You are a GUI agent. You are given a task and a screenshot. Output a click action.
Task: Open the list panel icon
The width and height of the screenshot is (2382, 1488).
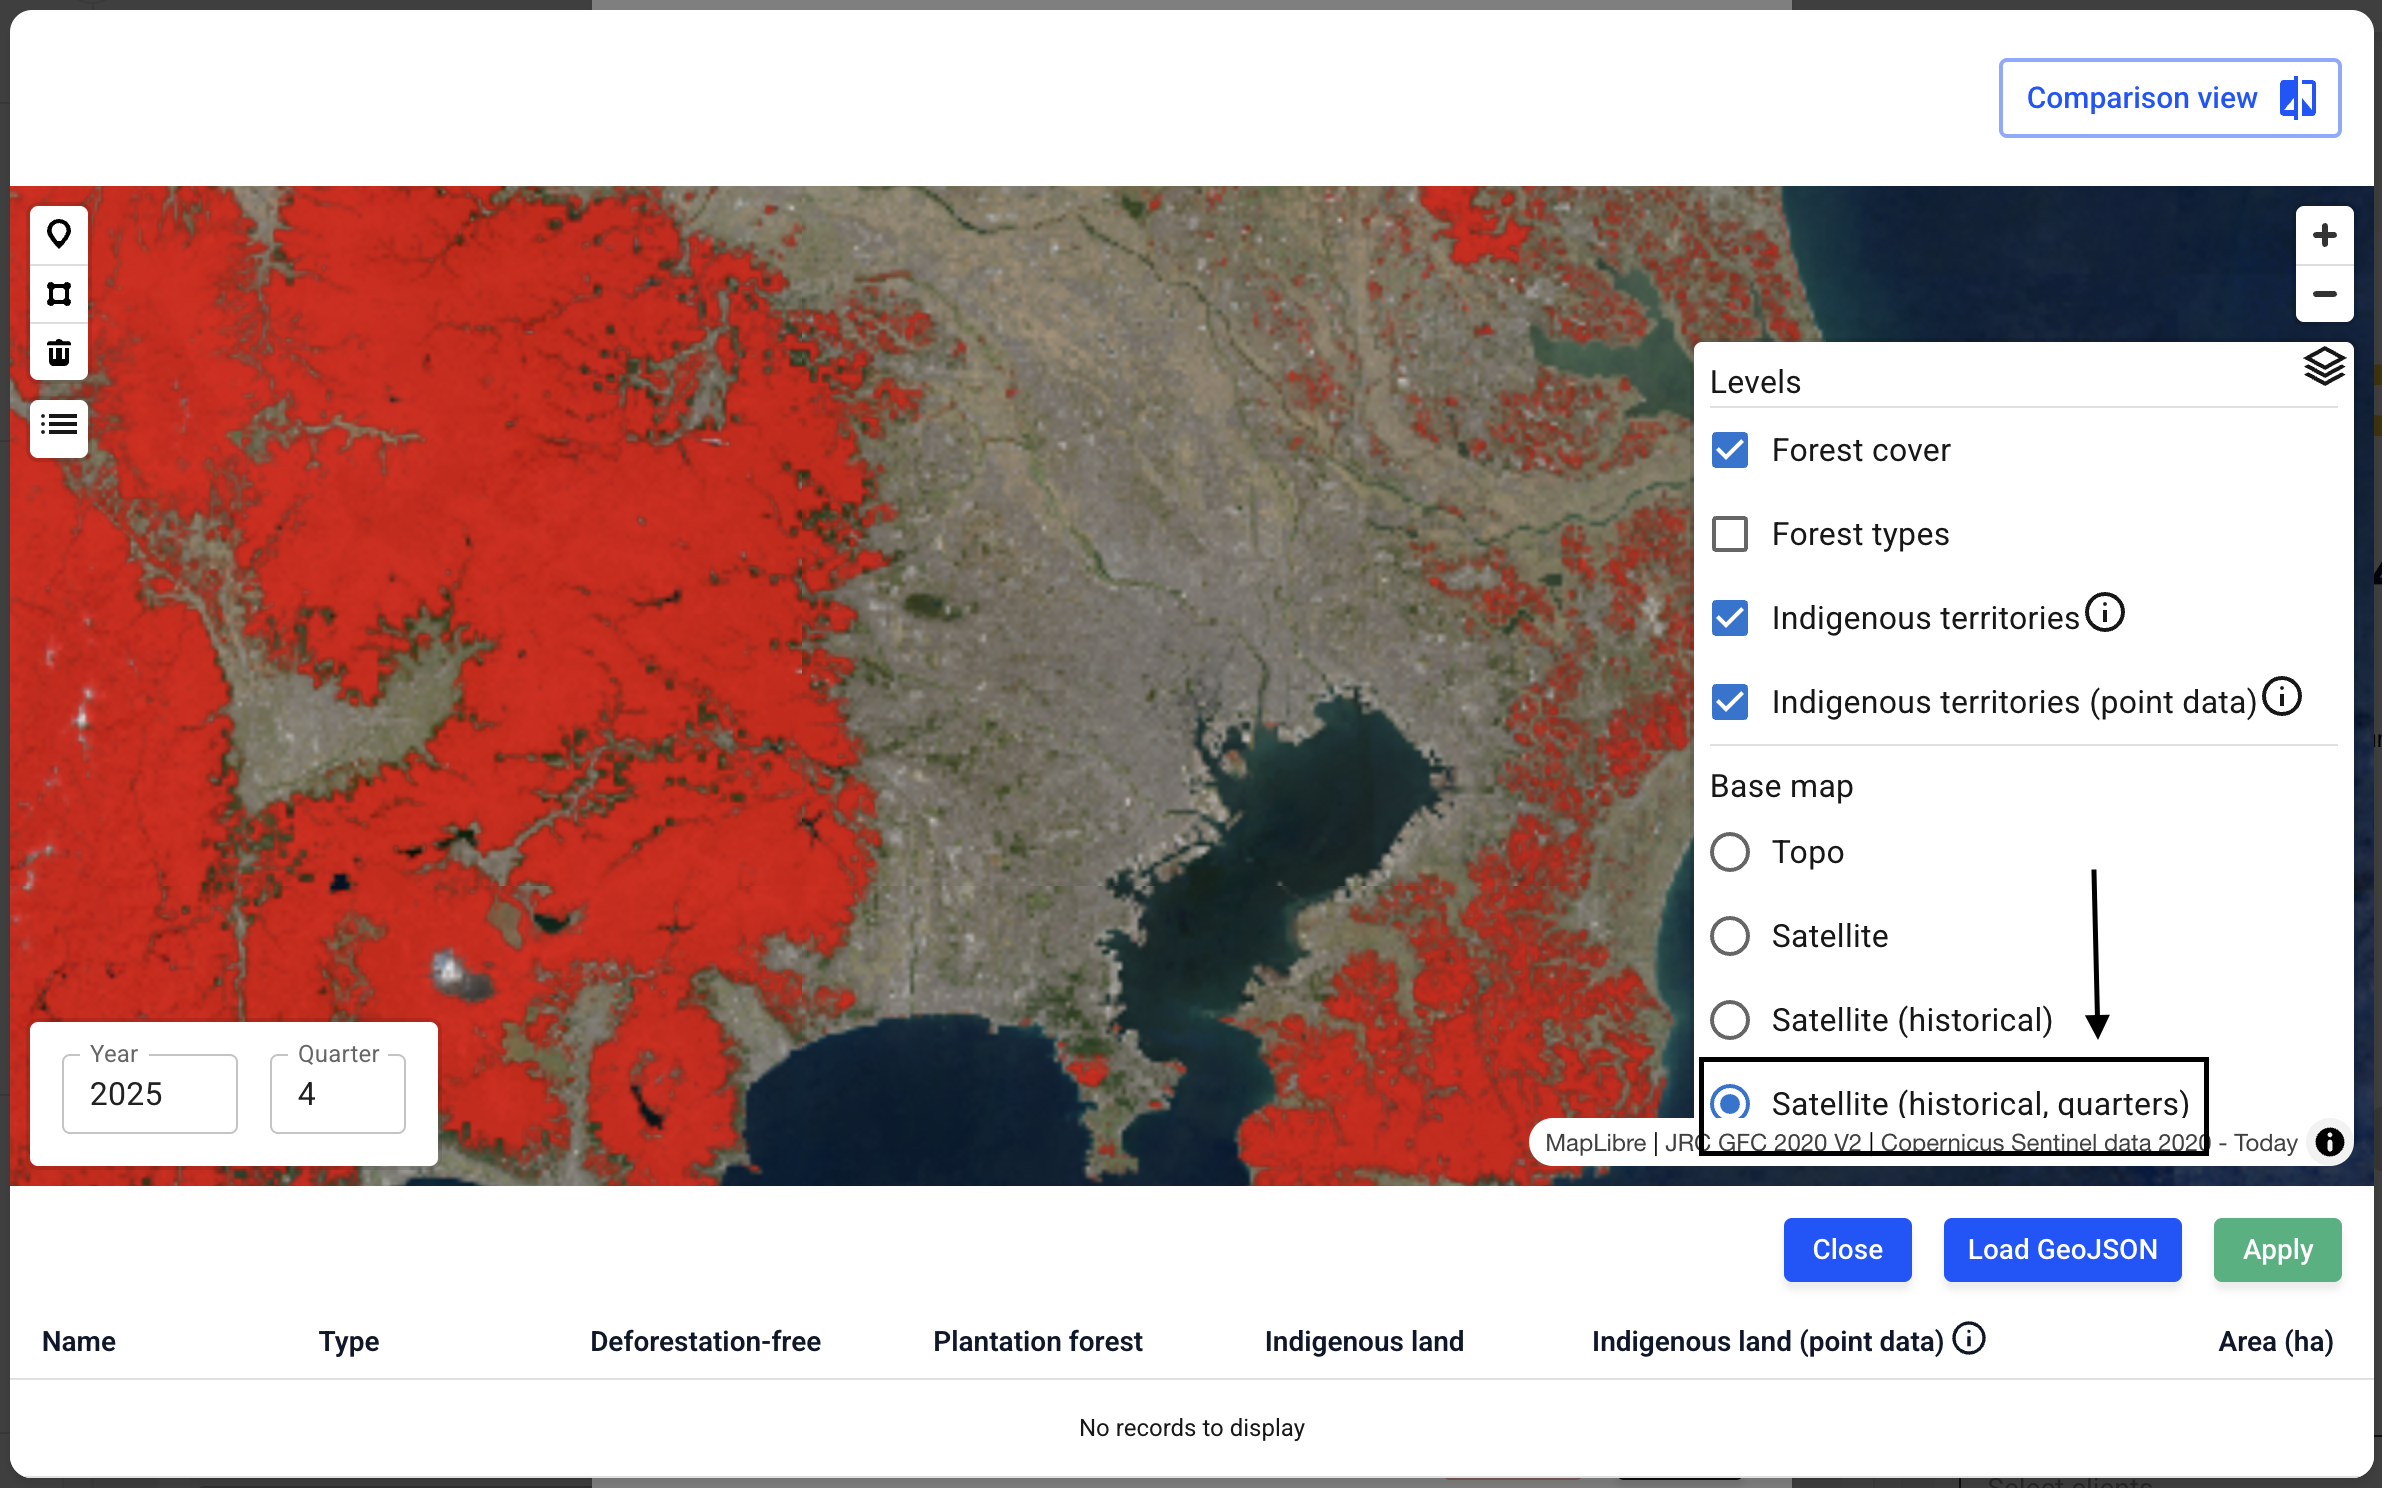pyautogui.click(x=59, y=427)
